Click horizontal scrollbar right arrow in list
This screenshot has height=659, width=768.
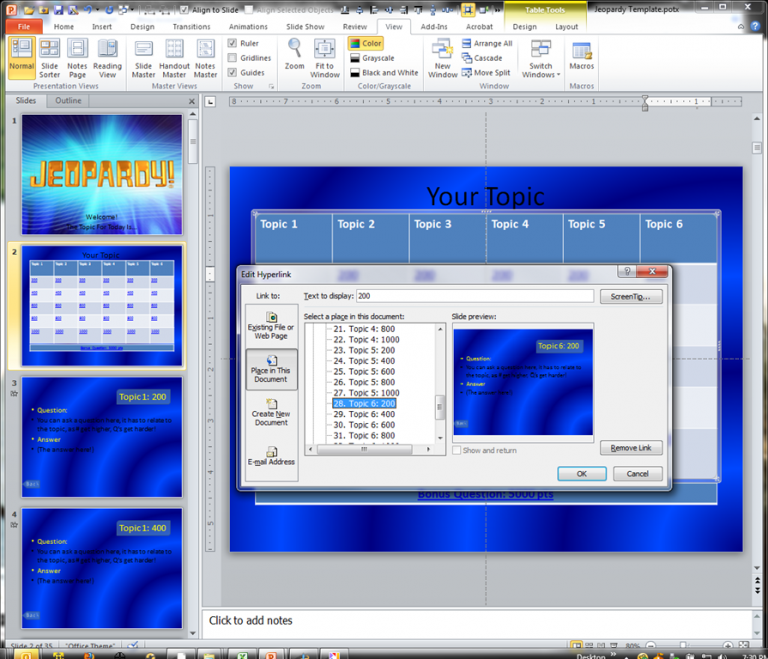coord(428,449)
